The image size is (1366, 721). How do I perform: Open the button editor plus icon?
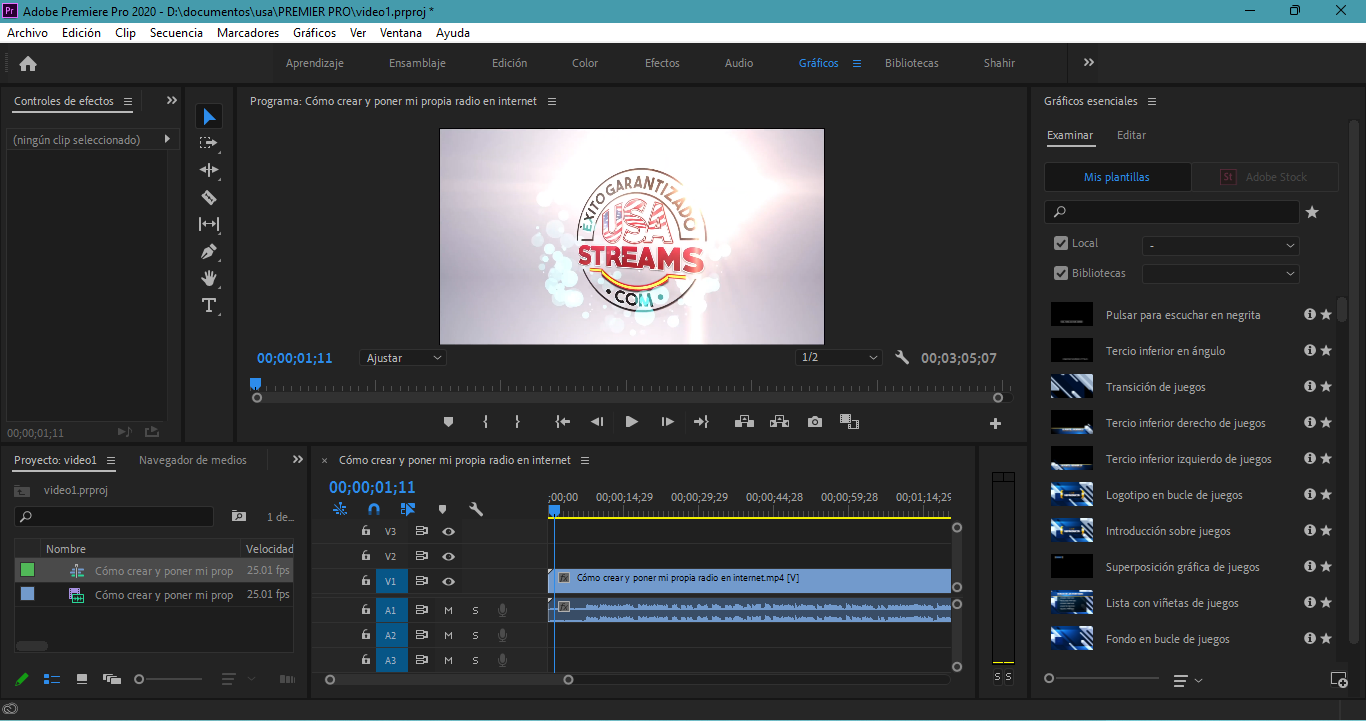[995, 423]
